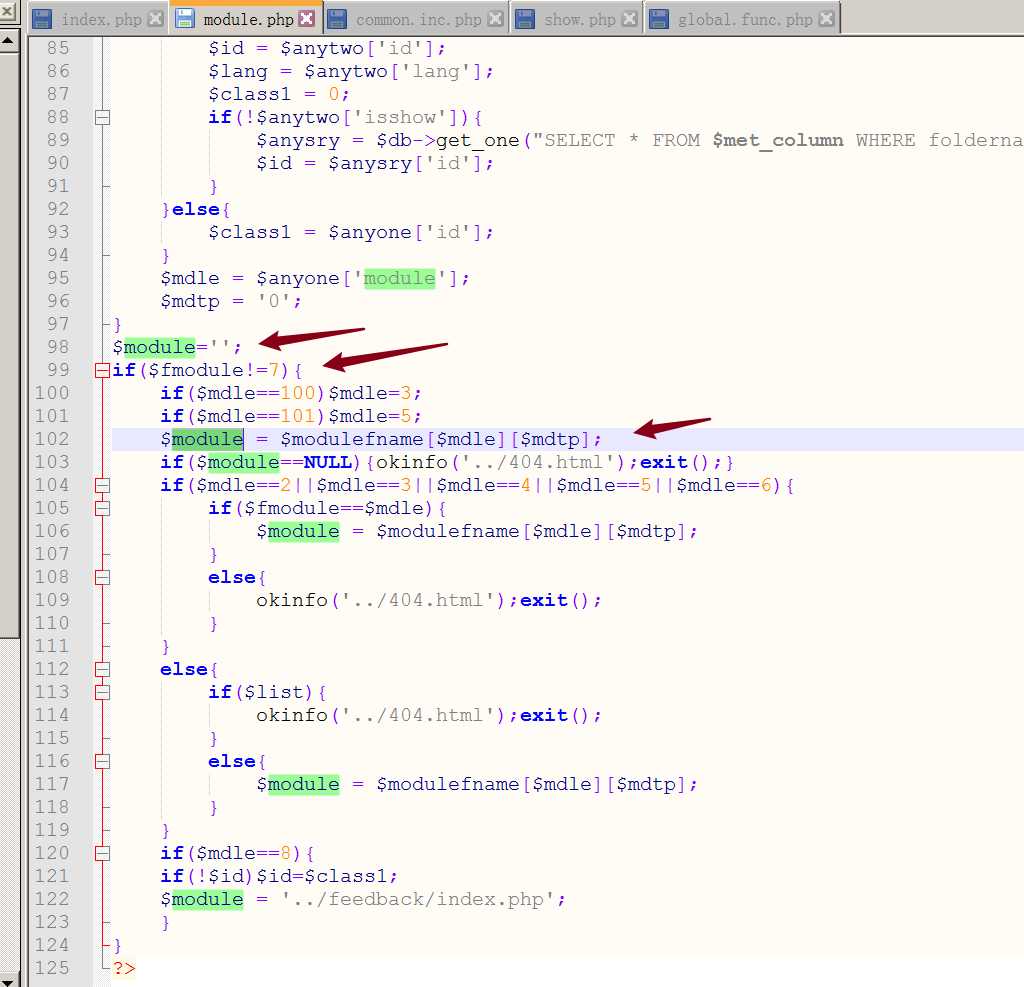Click the highlighted 'module' in line 95

click(399, 278)
